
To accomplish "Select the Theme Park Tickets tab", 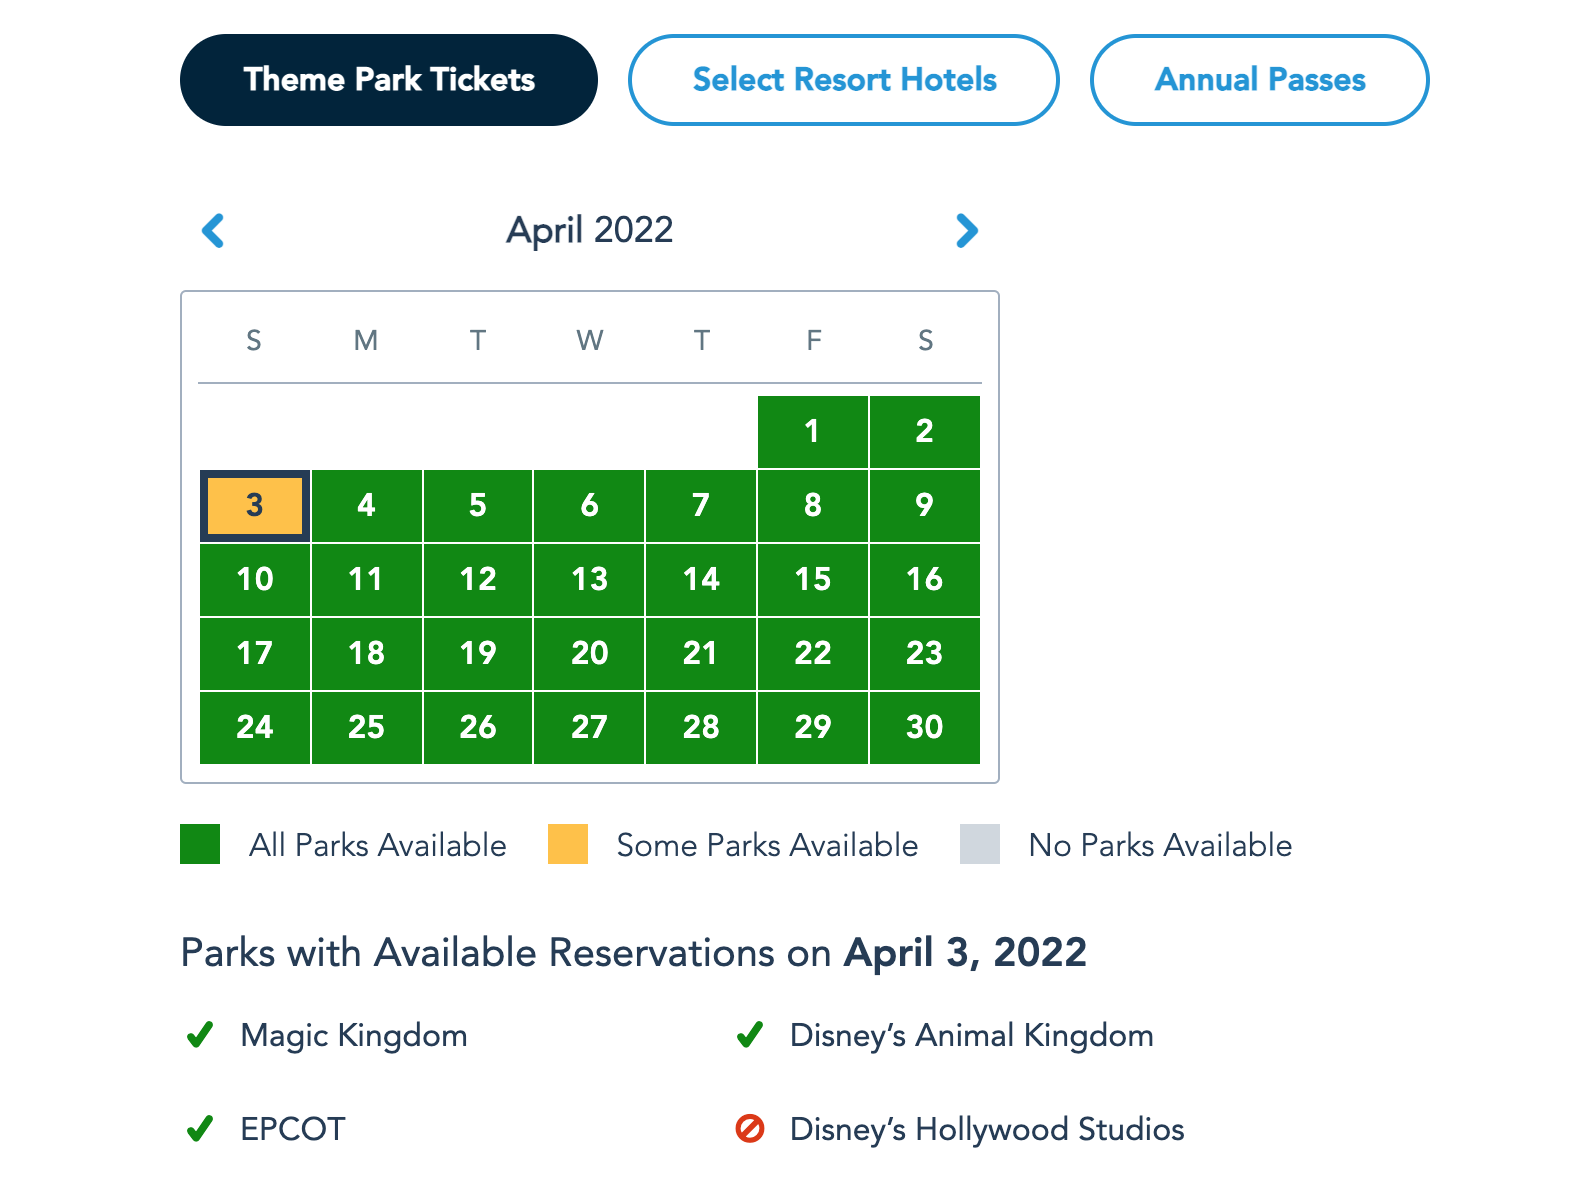I will 389,80.
